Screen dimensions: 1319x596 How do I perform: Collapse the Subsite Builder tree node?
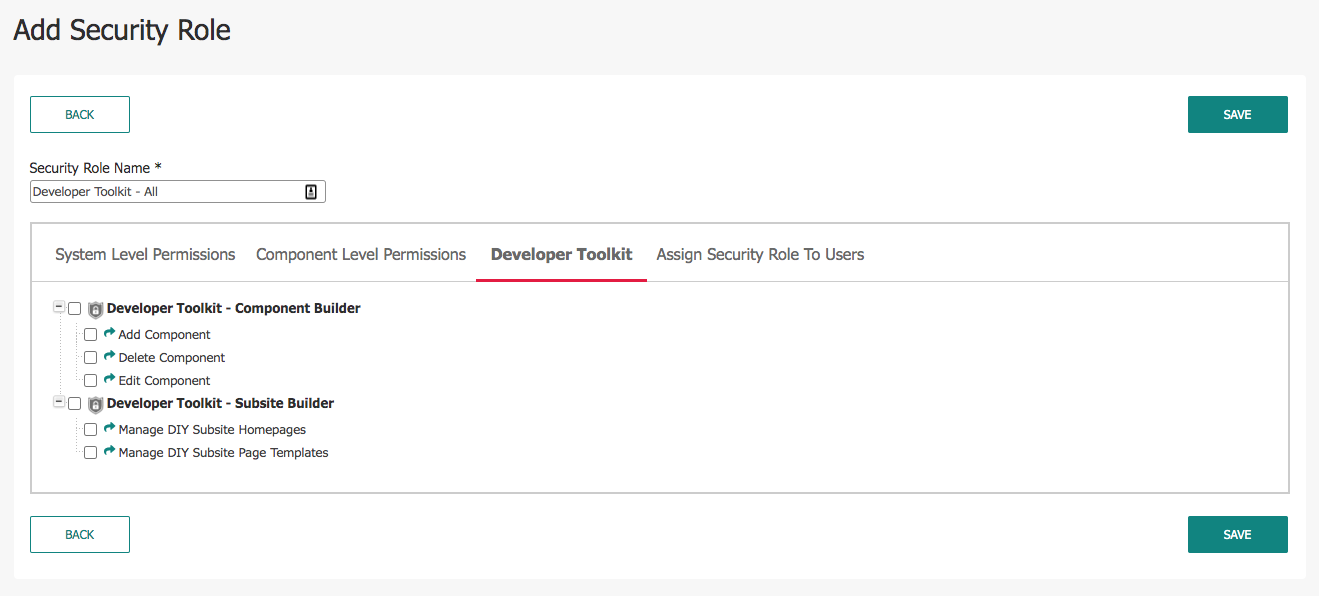point(59,403)
